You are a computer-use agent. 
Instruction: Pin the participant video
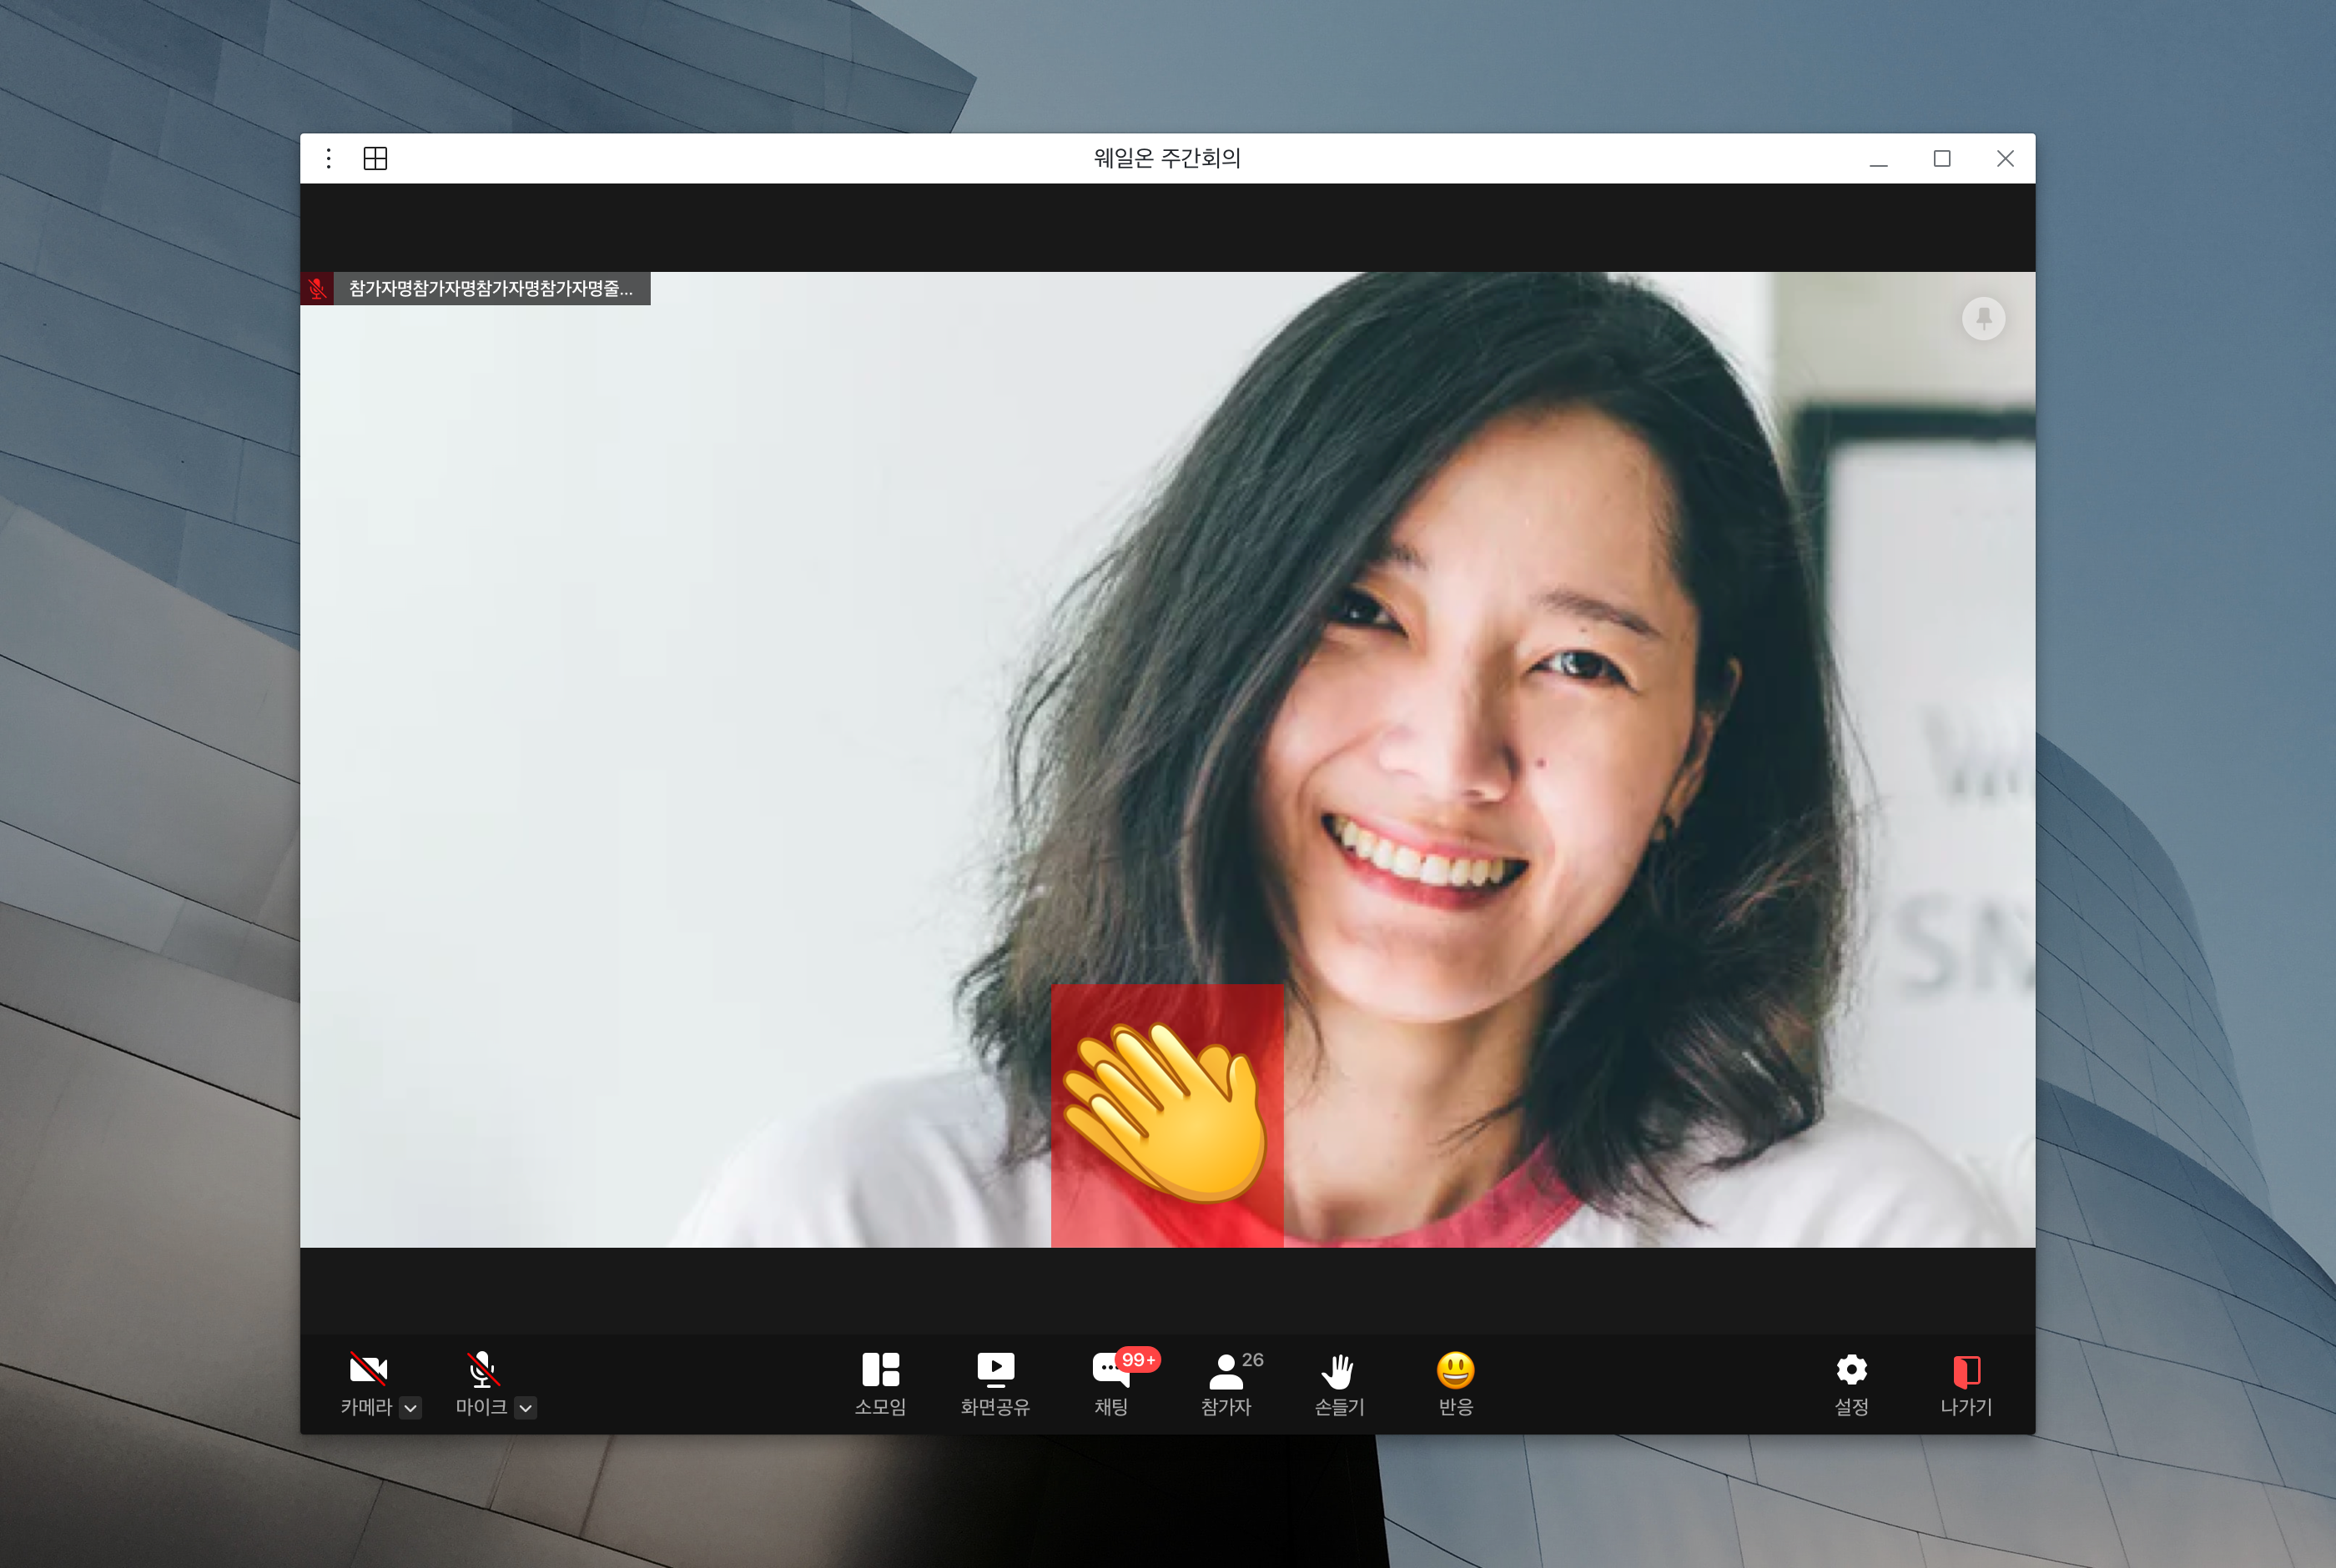click(x=1984, y=318)
